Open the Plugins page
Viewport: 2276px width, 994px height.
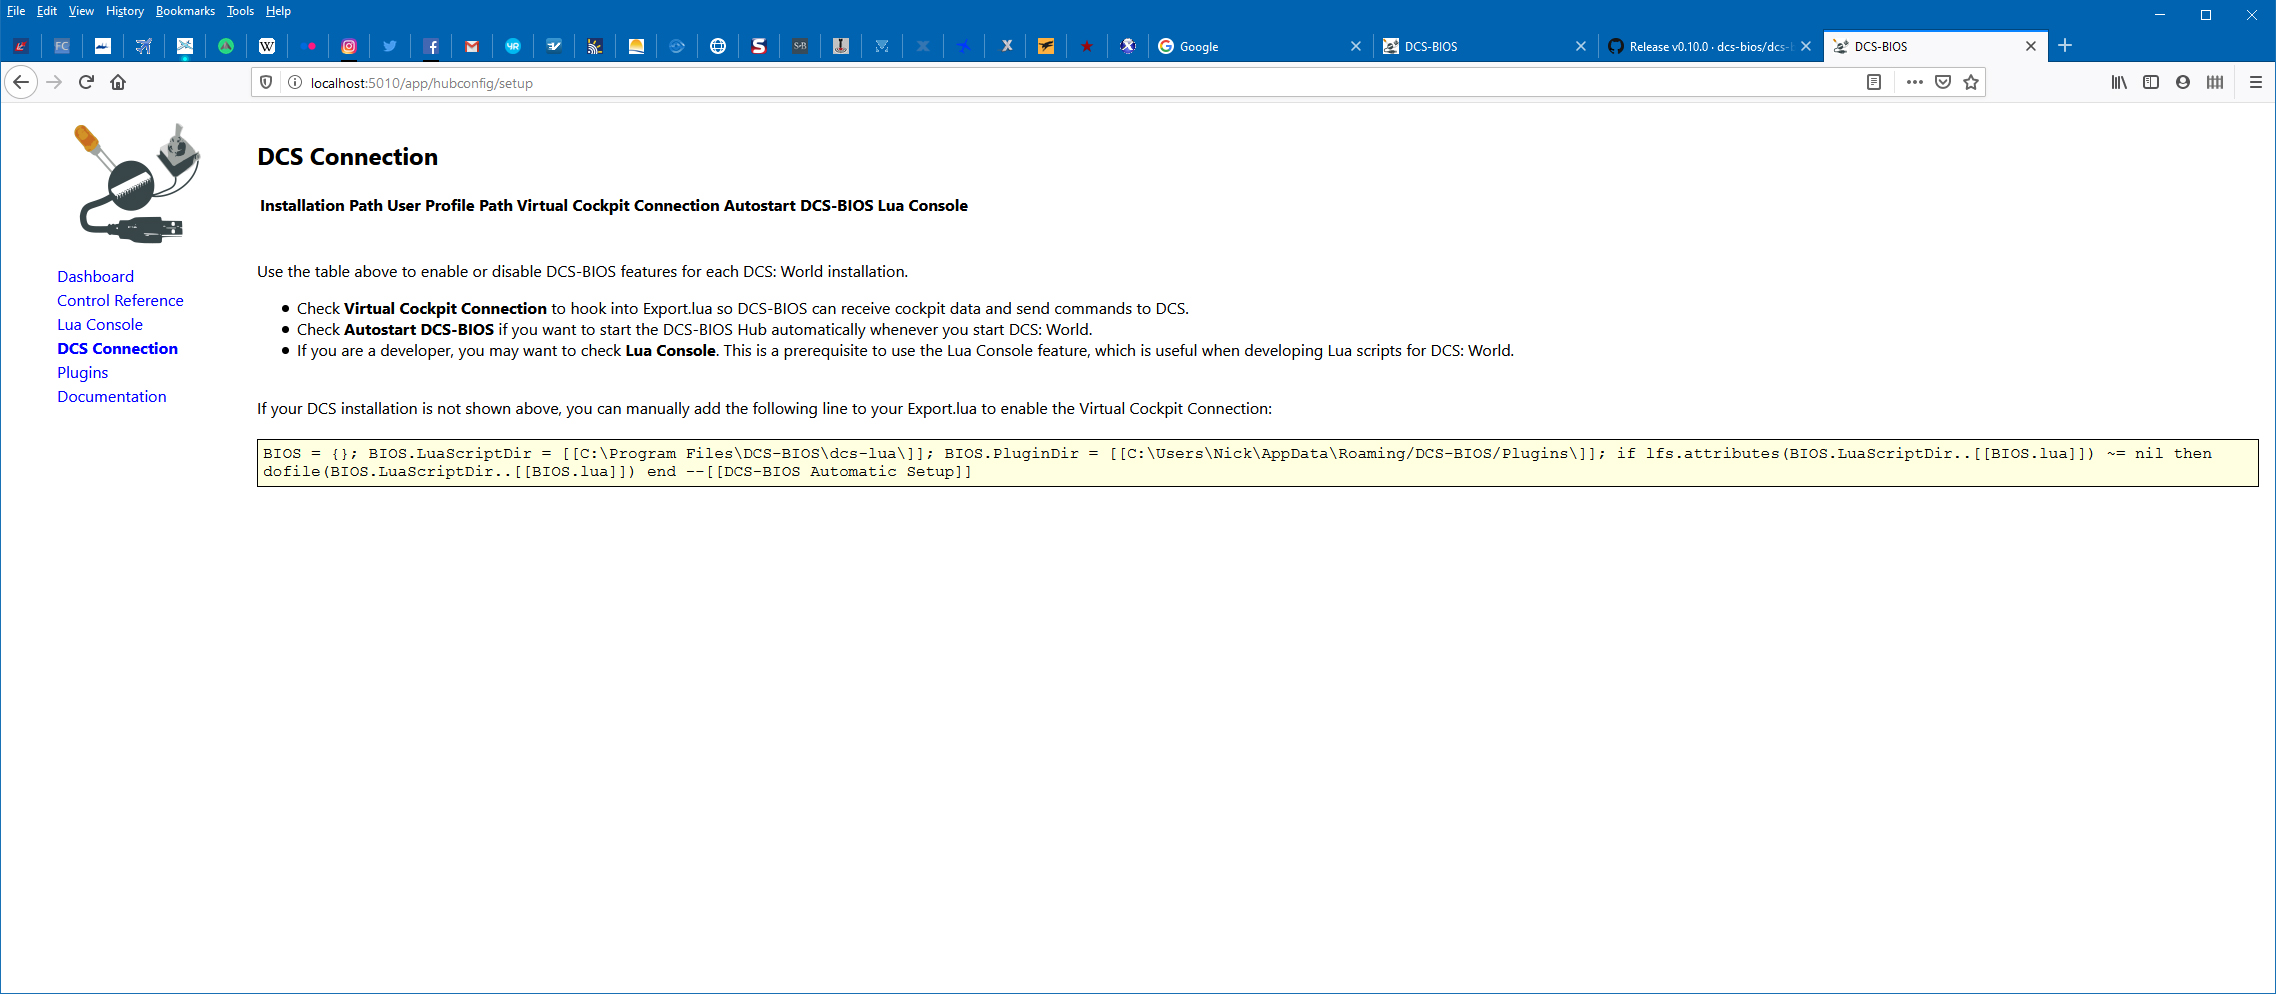click(x=82, y=372)
